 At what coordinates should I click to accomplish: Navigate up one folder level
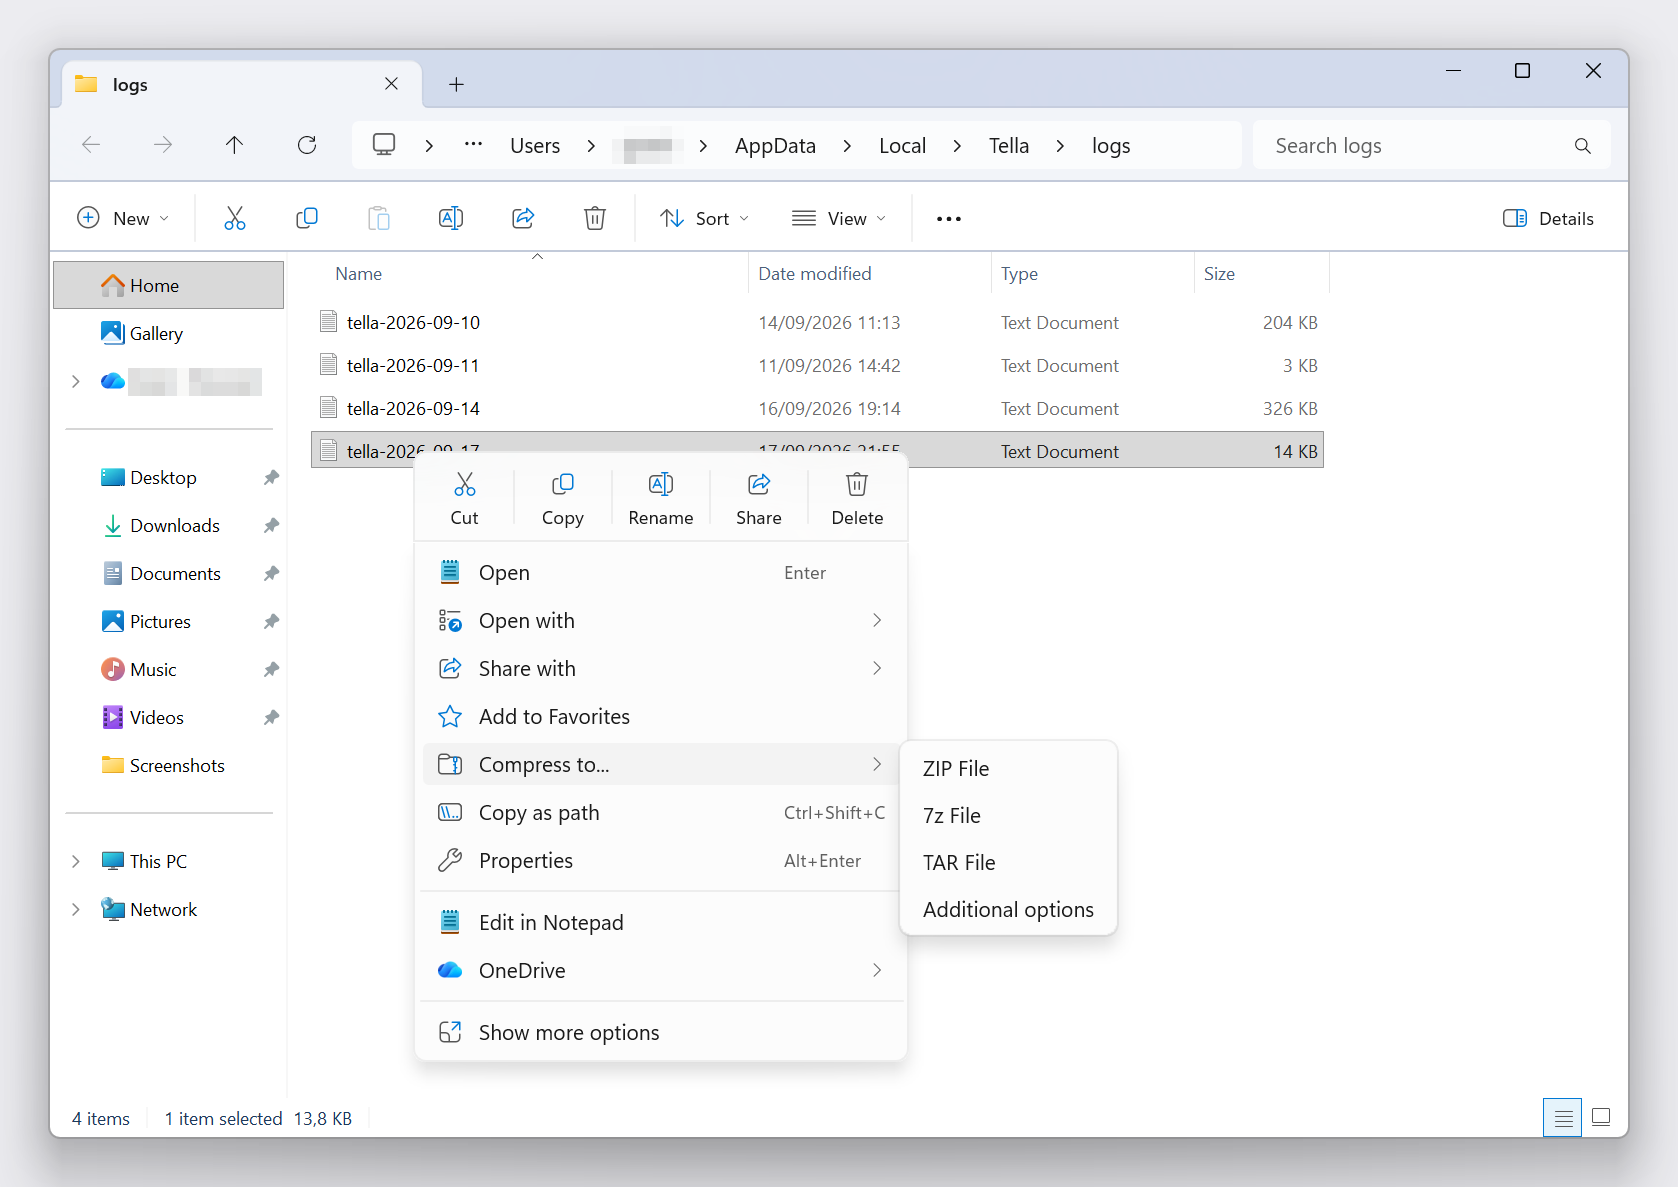235,145
